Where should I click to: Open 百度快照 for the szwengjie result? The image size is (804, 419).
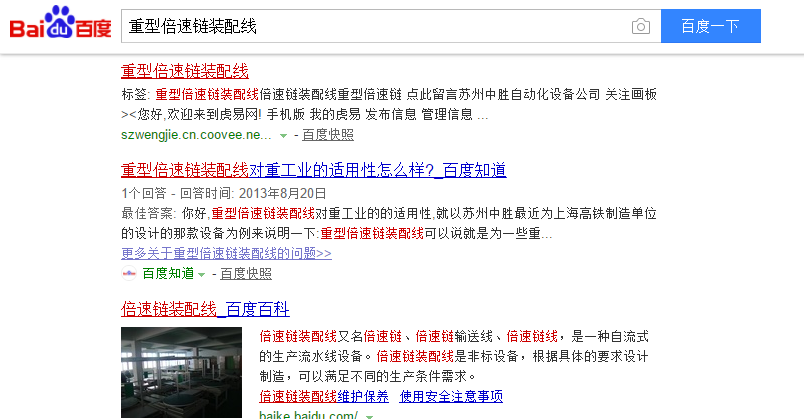click(x=328, y=135)
